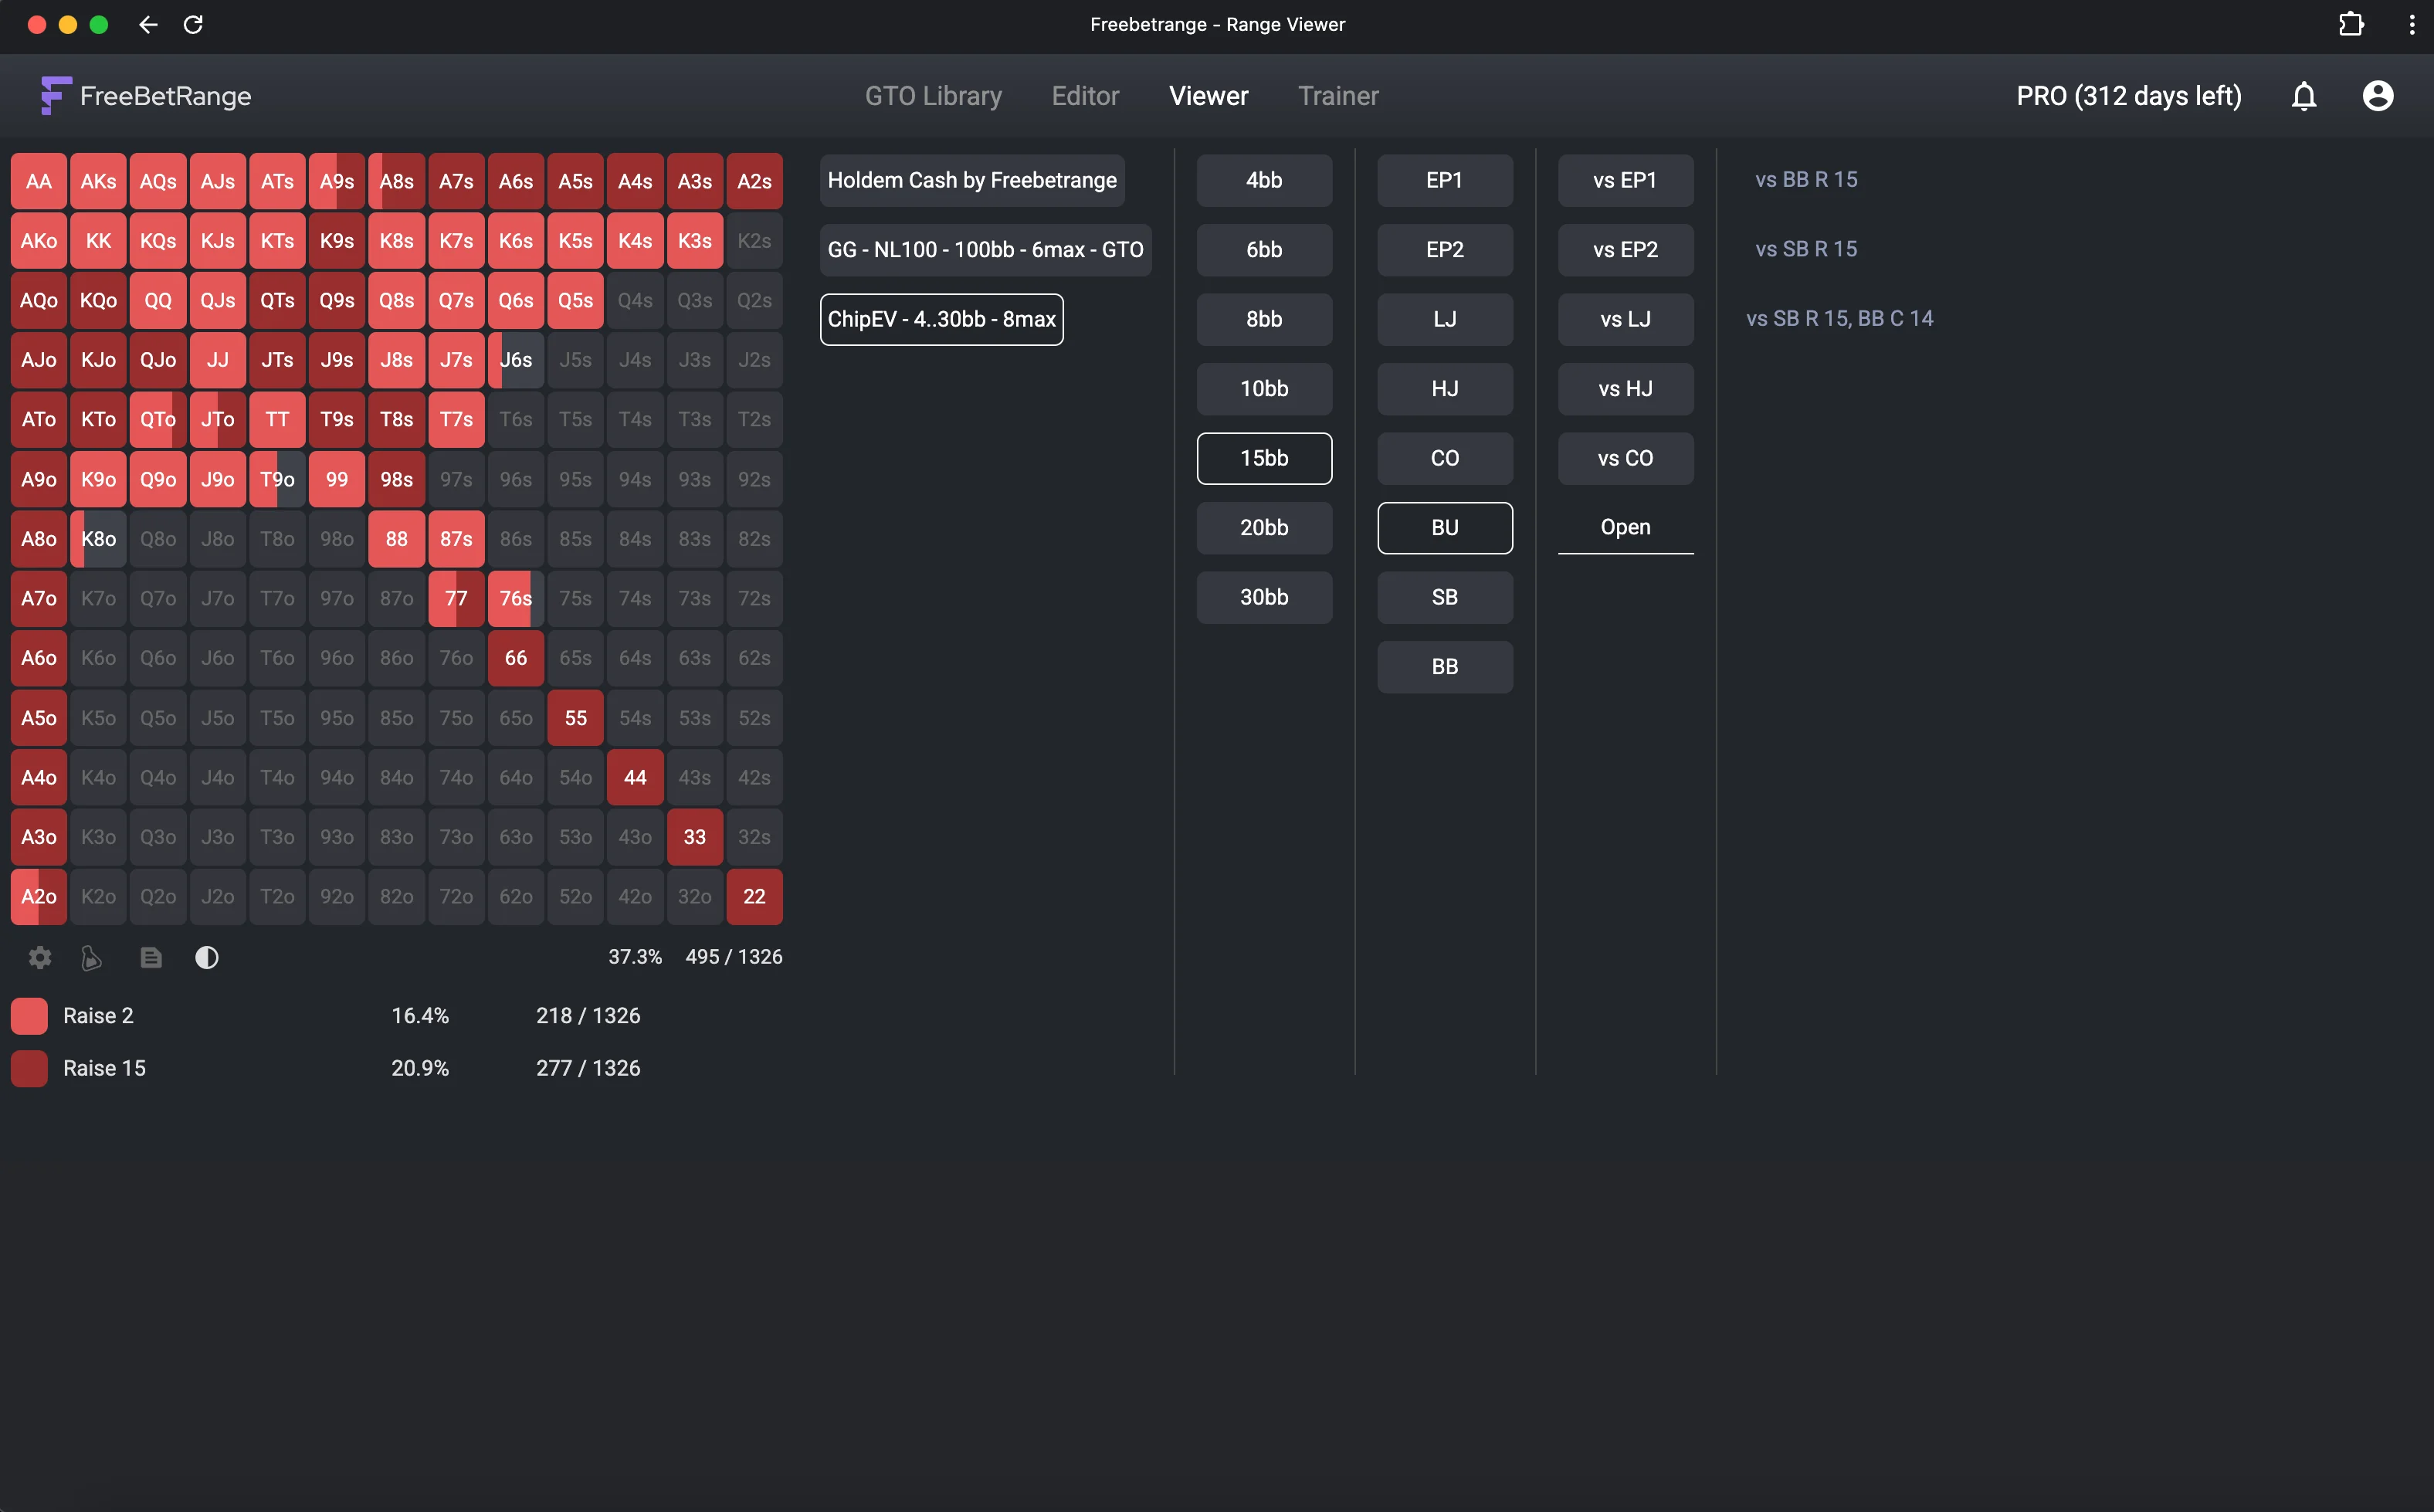
Task: Click the Raise 2 color swatch
Action: 29,1015
